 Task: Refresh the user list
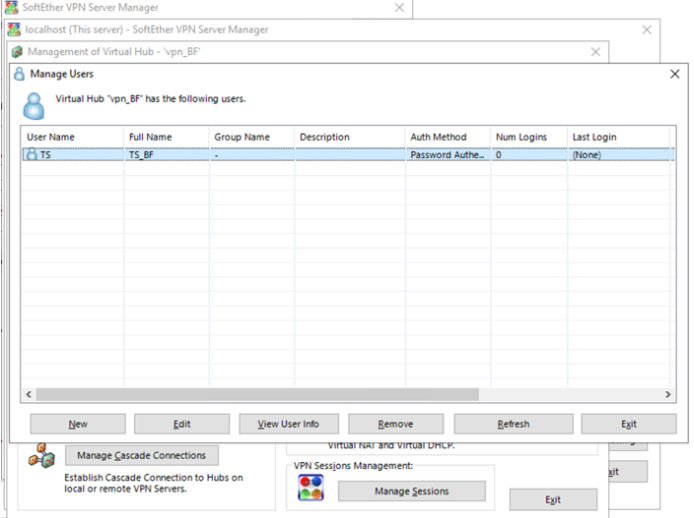[514, 424]
